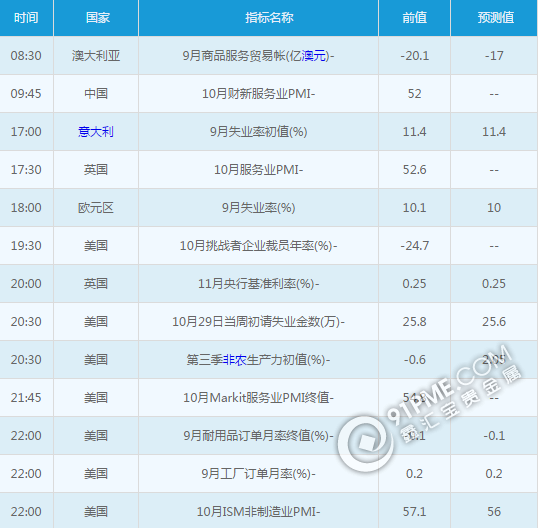Click the 21:45 time cell

point(26,398)
